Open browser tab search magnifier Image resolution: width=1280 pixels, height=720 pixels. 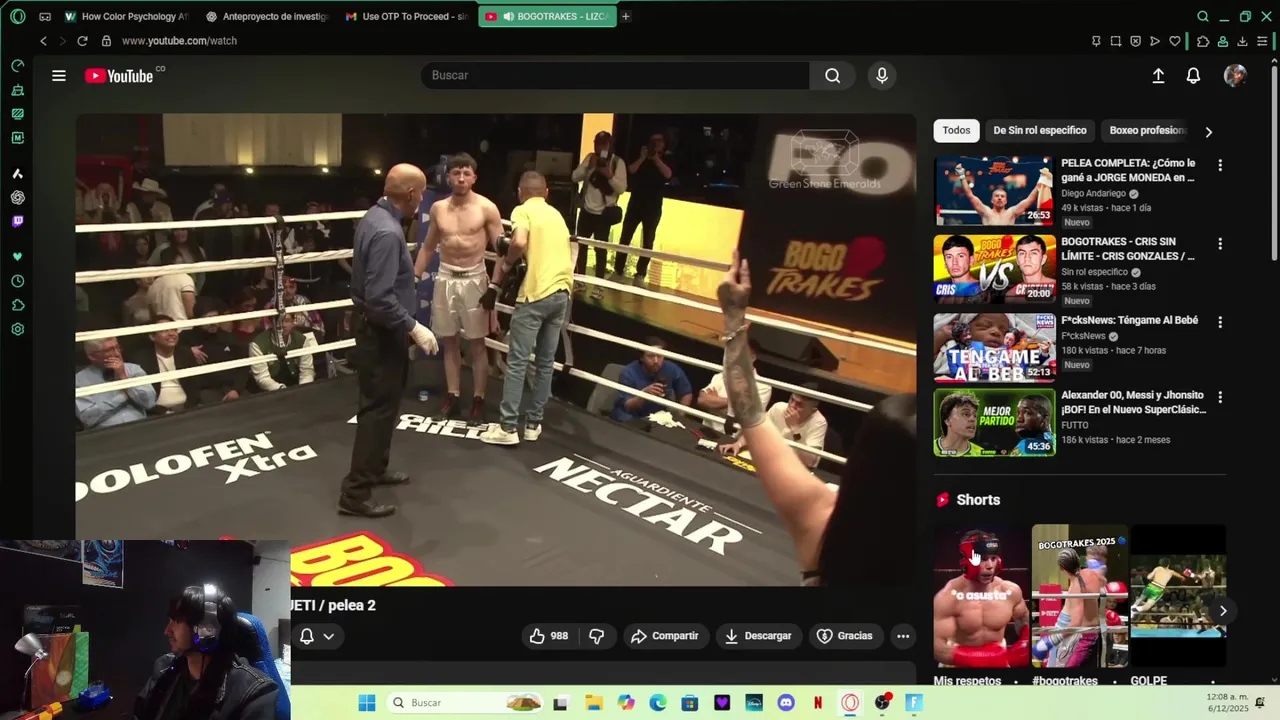(1203, 17)
